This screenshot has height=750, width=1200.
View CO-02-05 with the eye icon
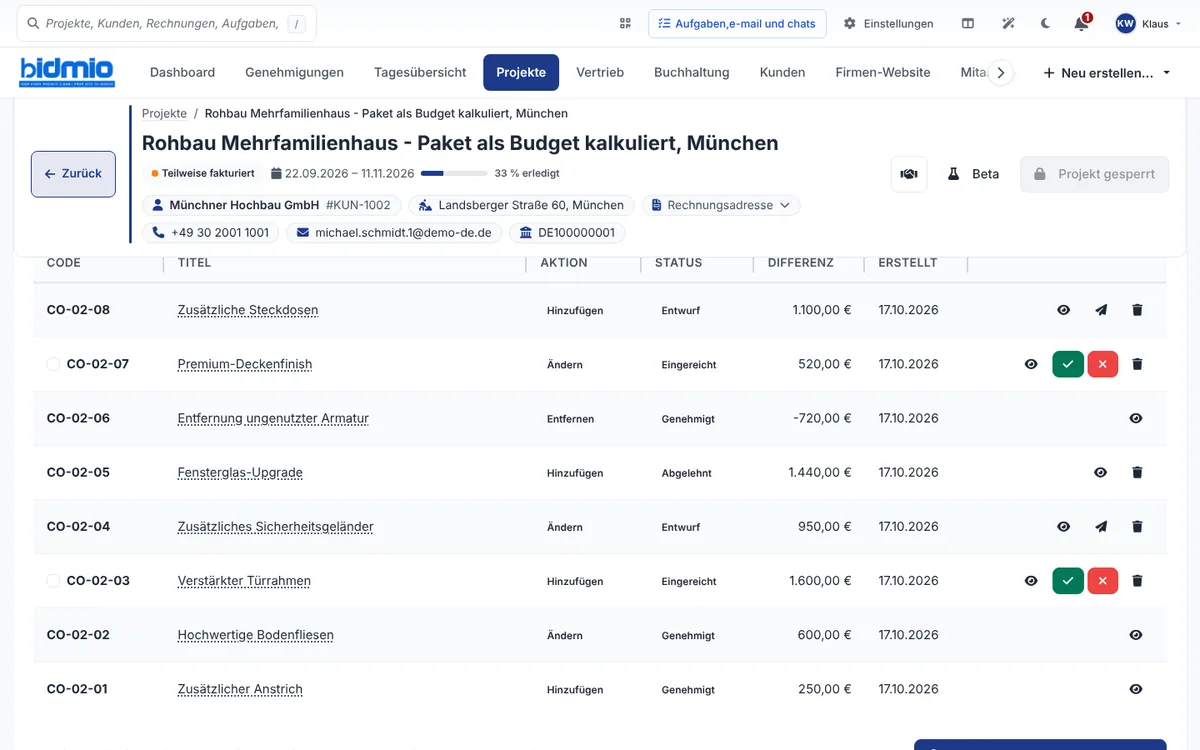tap(1101, 473)
